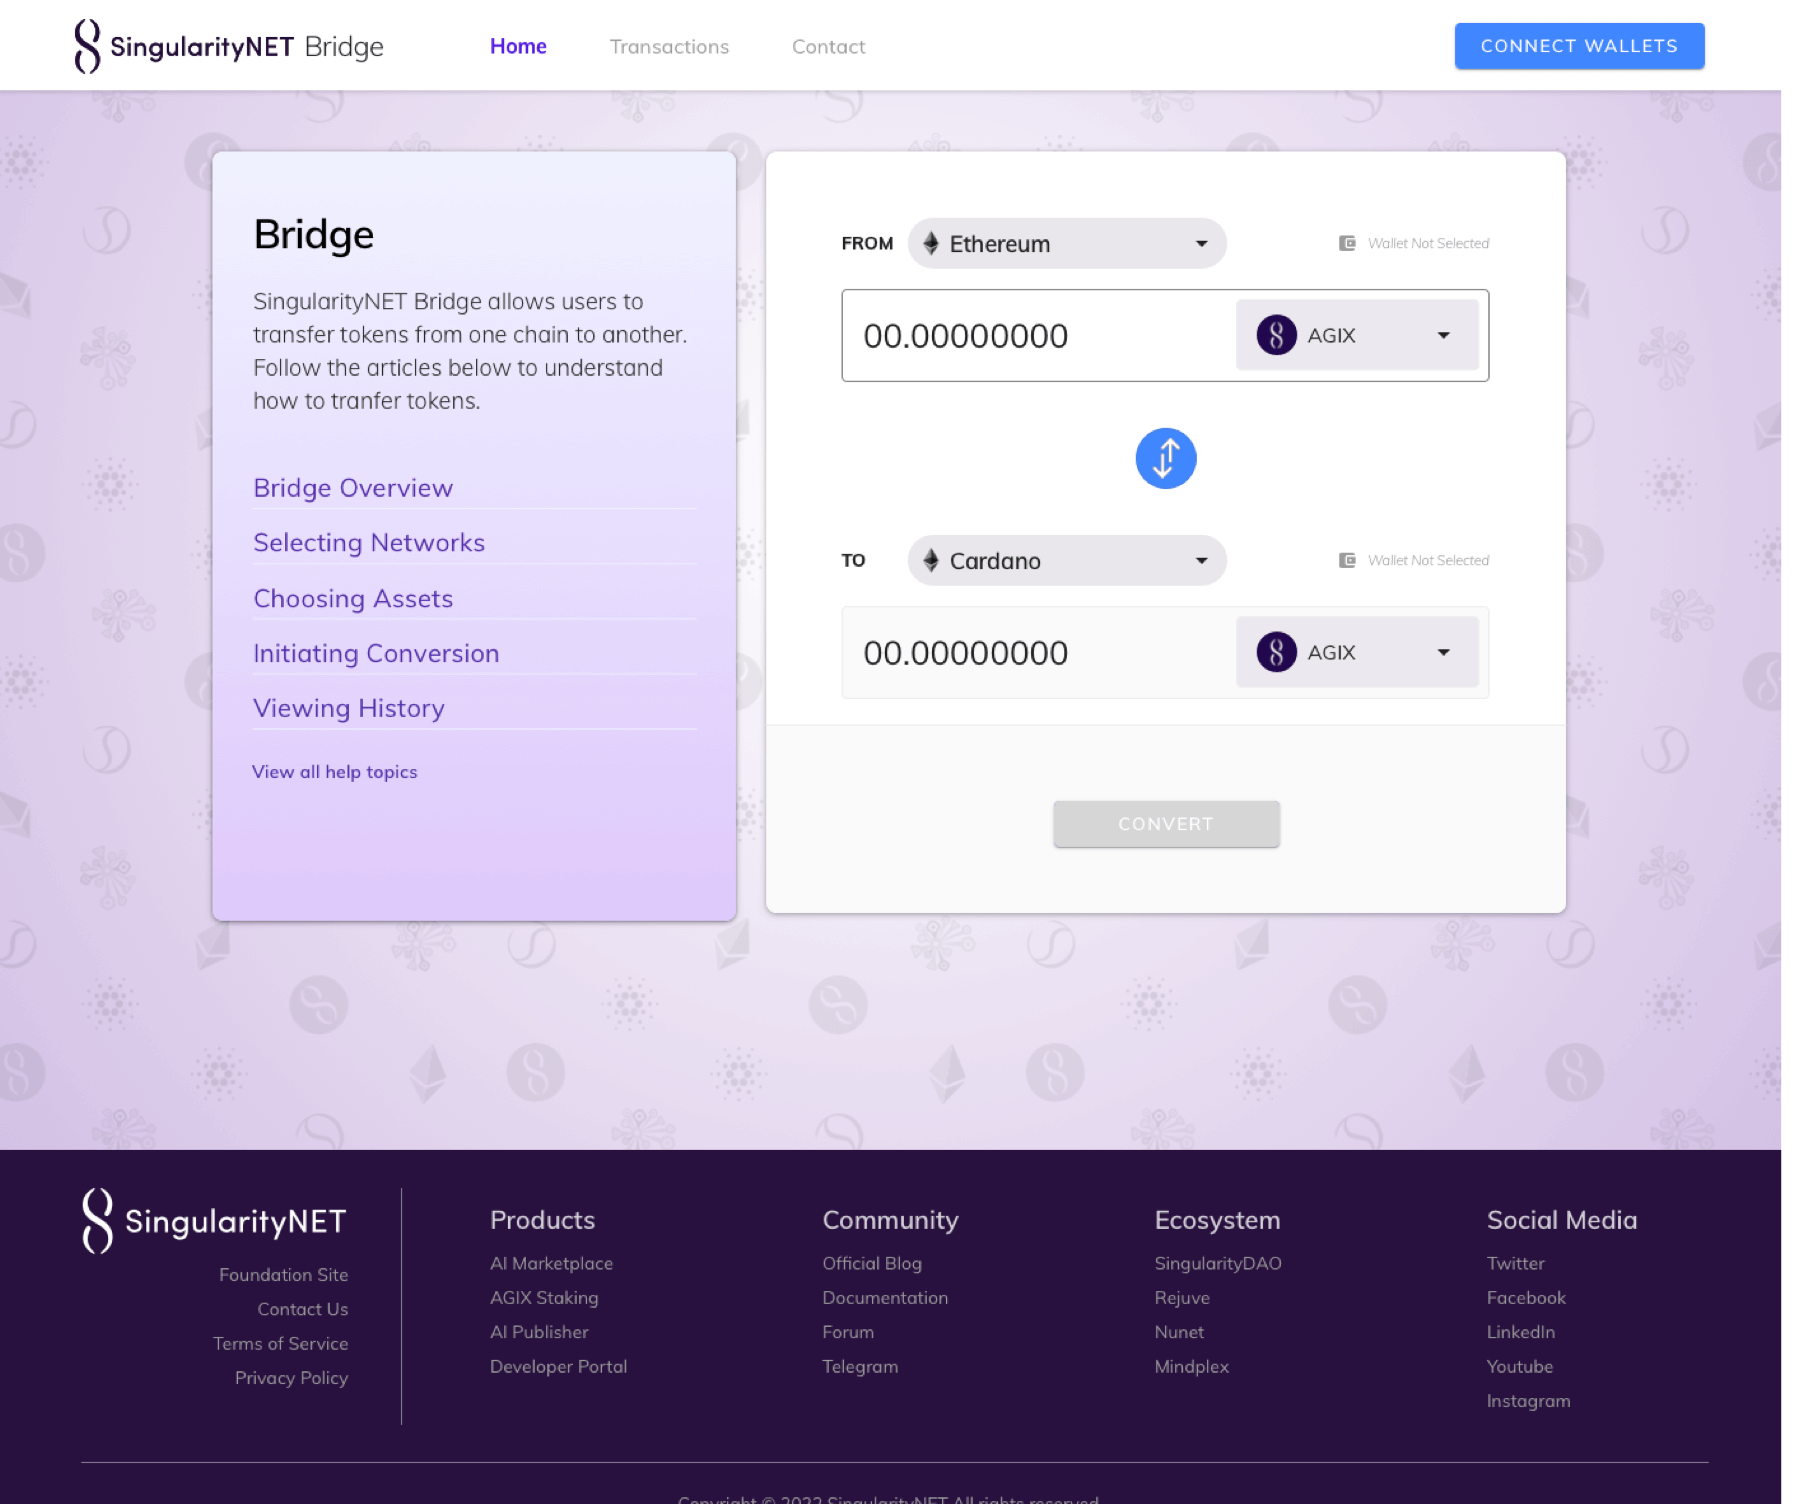This screenshot has height=1504, width=1804.
Task: Open the Contact nav tab
Action: pyautogui.click(x=828, y=46)
